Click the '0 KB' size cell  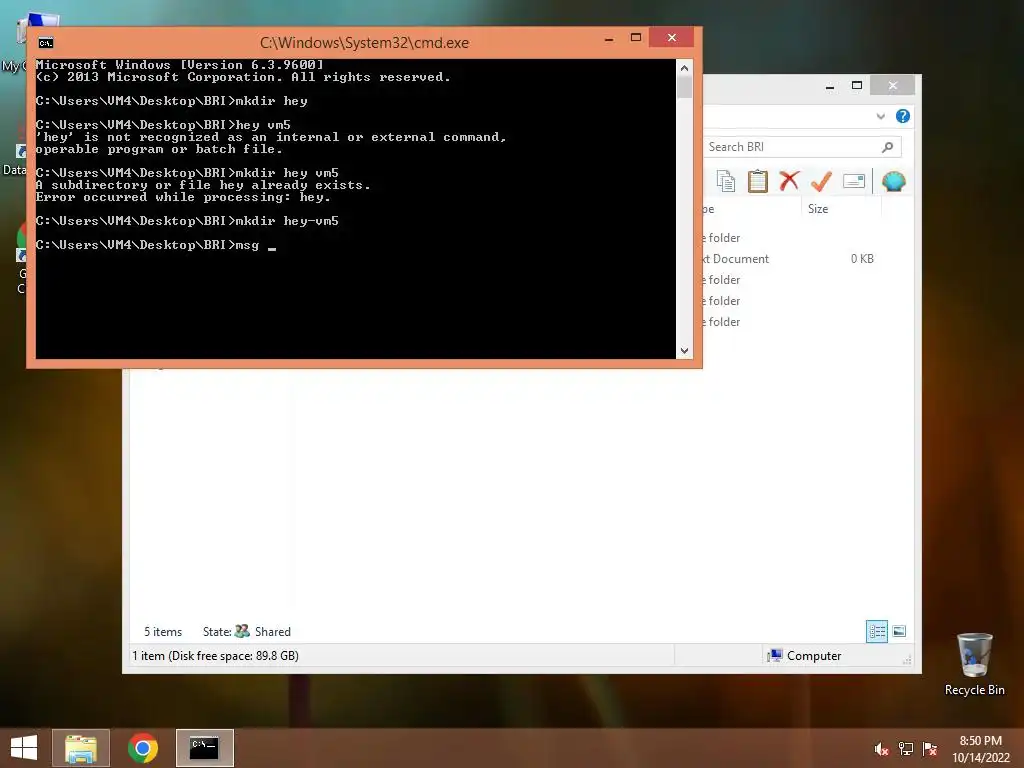[862, 259]
